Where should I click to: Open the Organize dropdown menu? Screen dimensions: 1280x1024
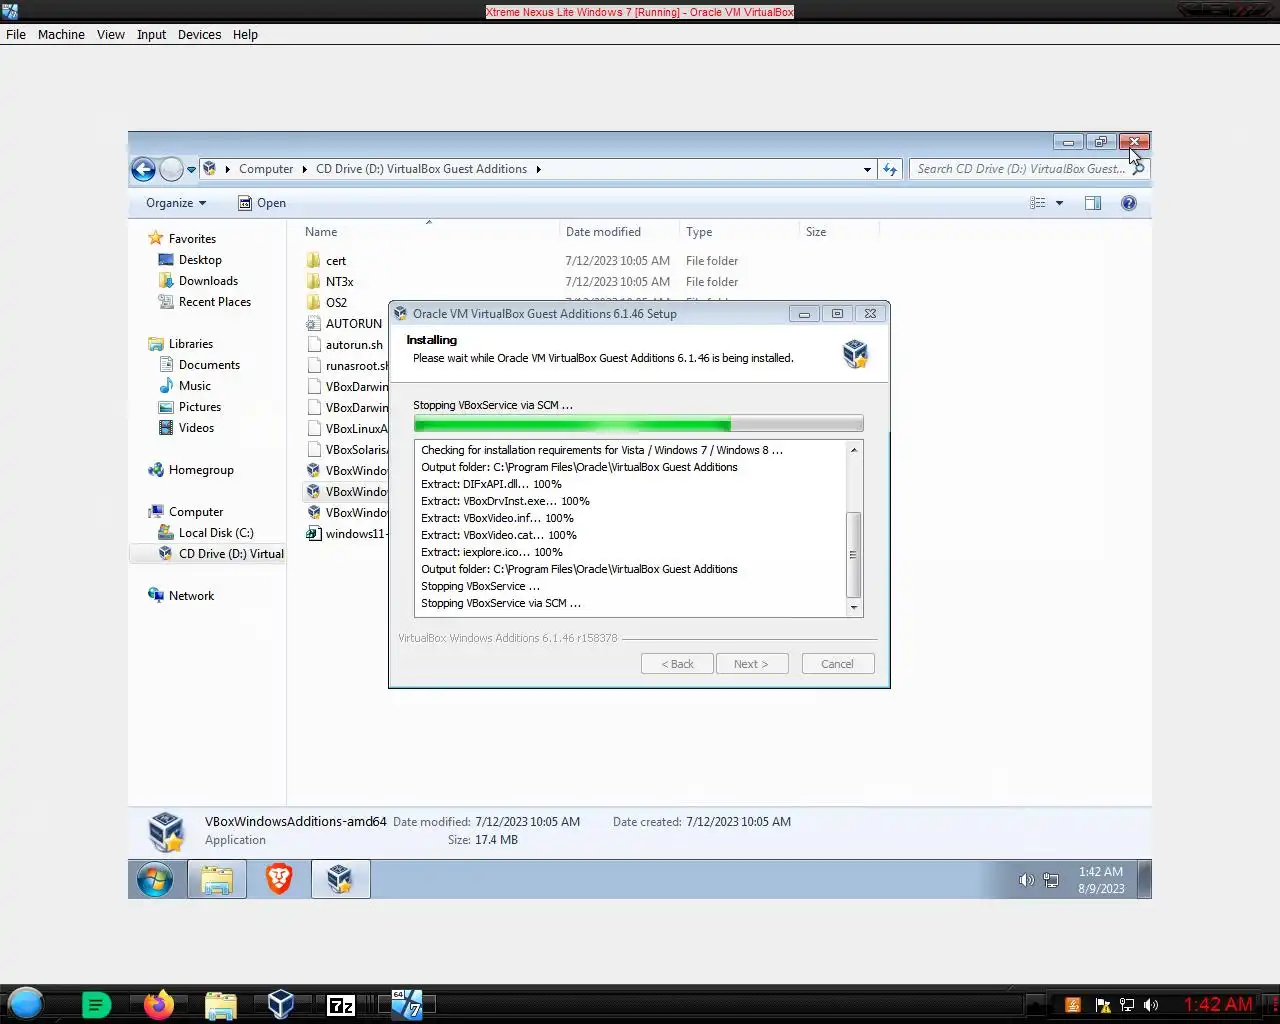(176, 203)
